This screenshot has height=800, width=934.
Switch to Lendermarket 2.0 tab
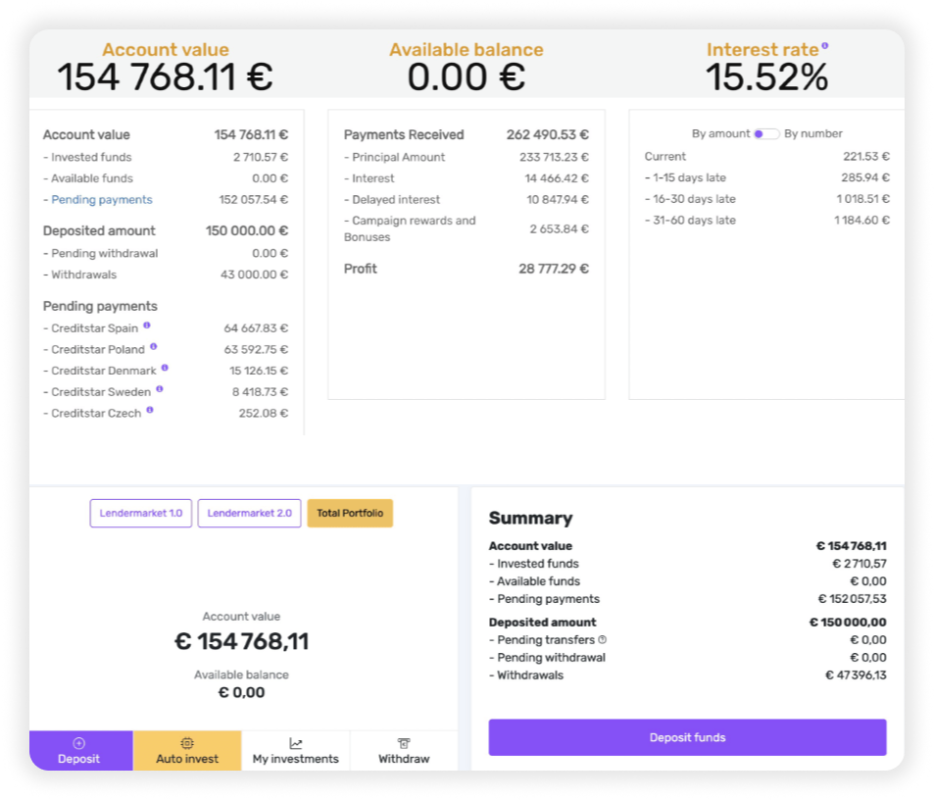249,513
